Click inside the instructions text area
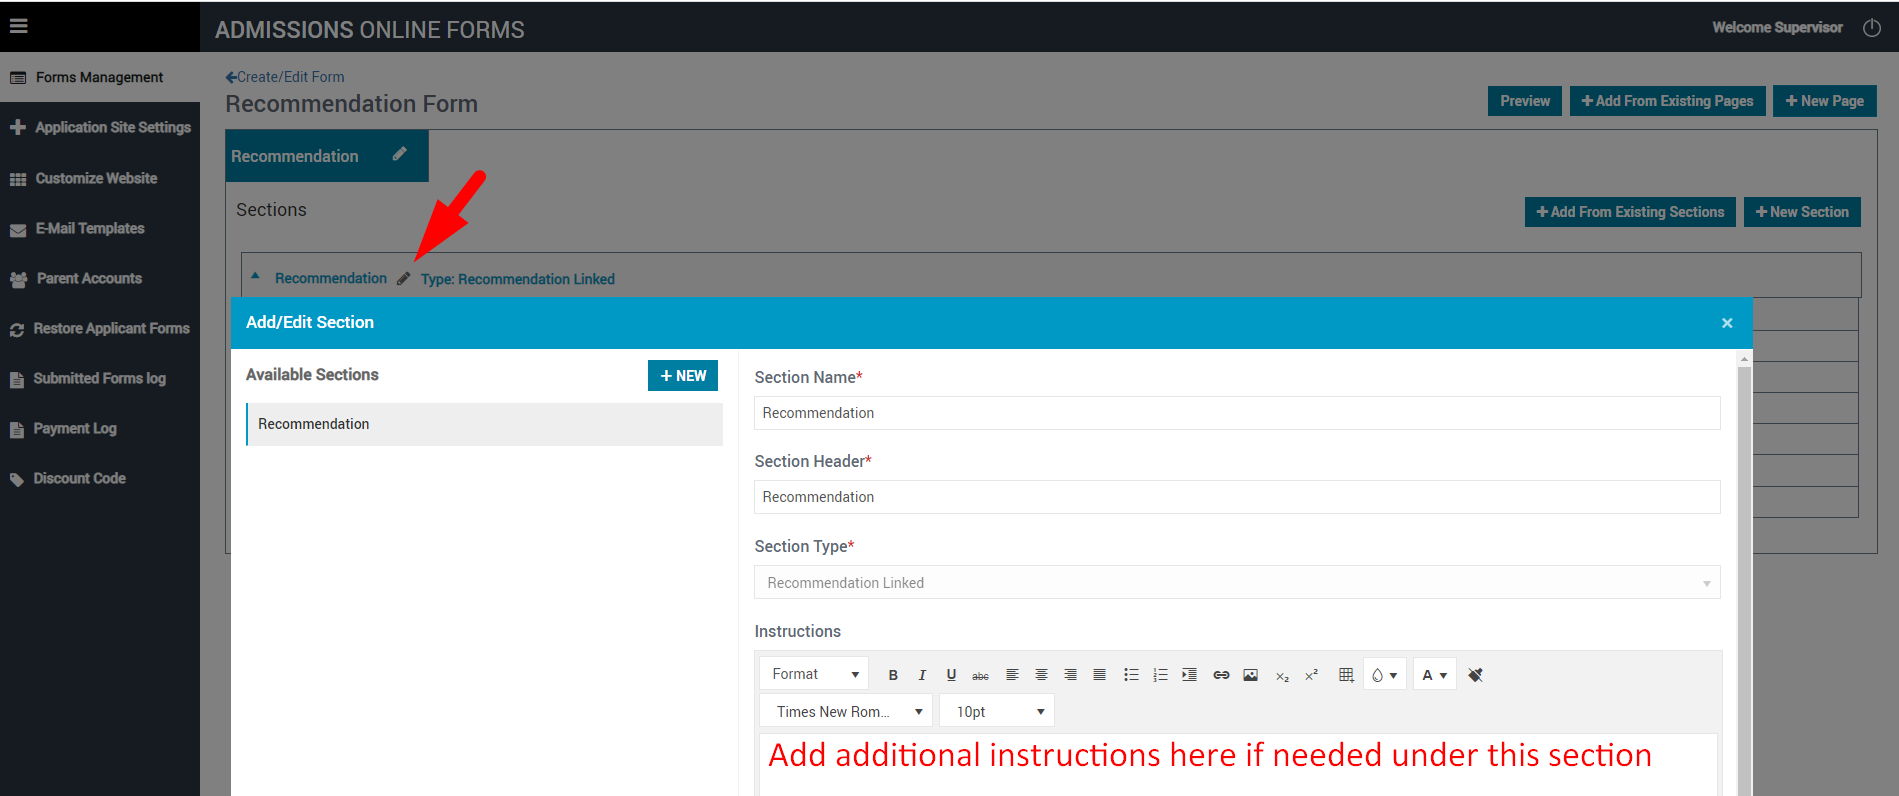 pos(1238,764)
